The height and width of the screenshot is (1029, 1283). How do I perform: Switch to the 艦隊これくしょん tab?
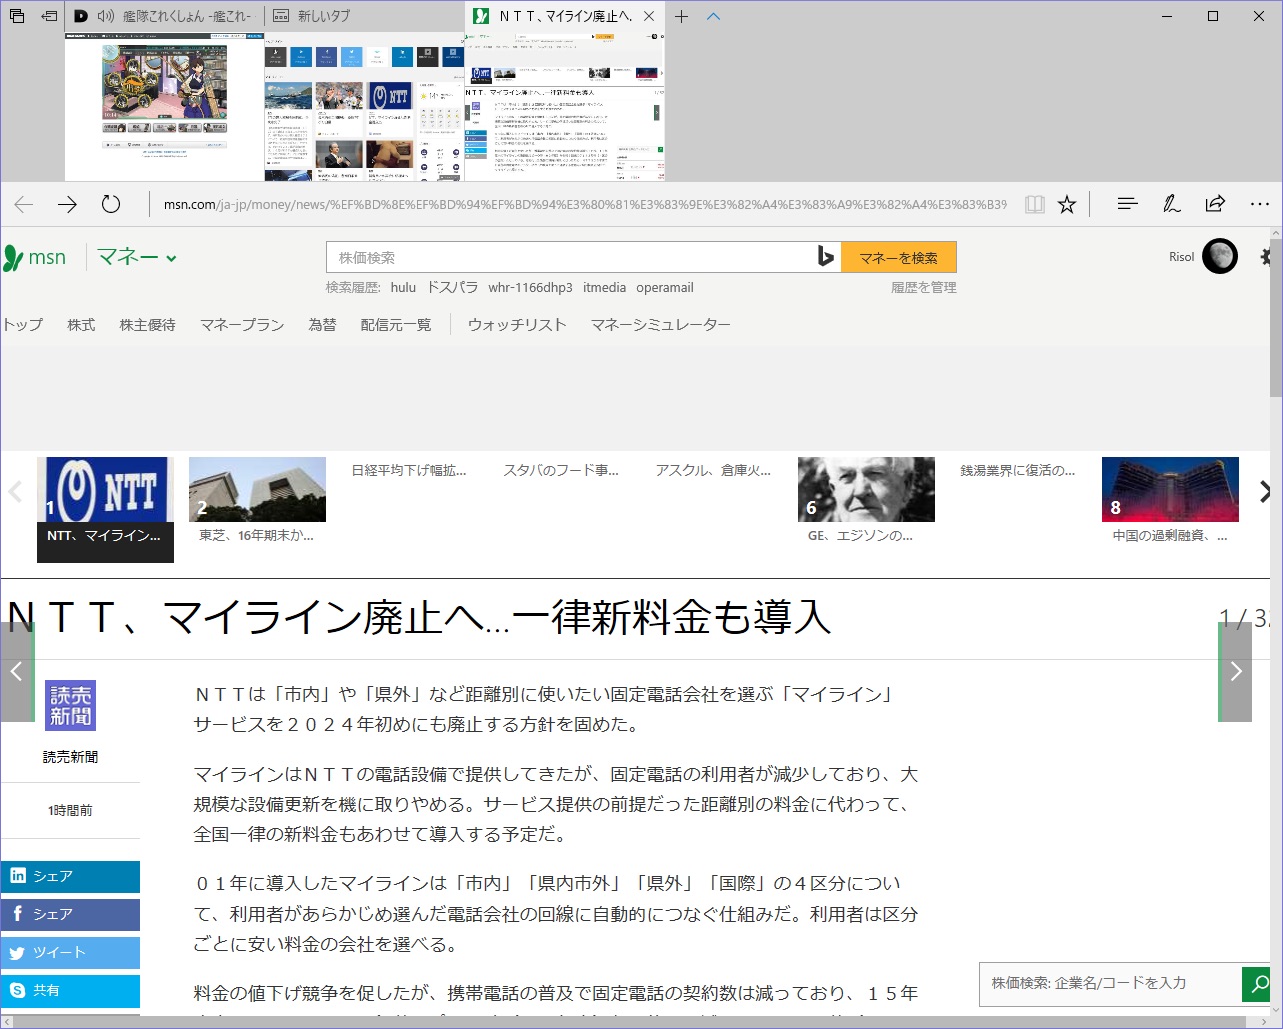click(x=165, y=17)
